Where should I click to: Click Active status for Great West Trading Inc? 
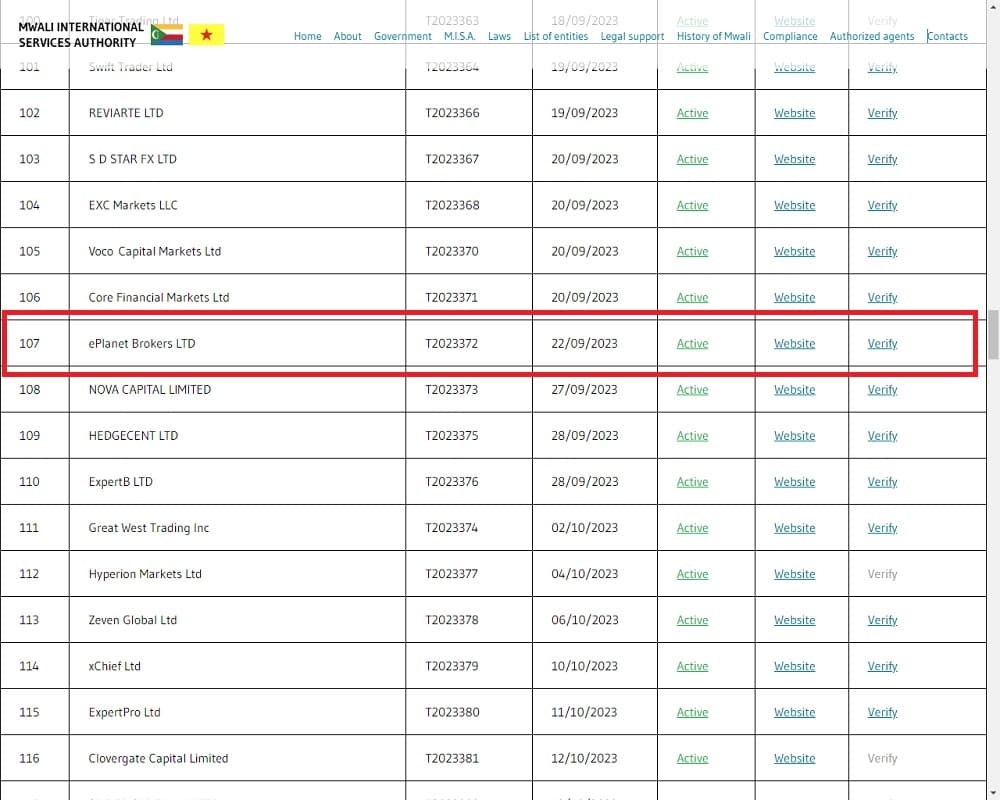(x=692, y=528)
